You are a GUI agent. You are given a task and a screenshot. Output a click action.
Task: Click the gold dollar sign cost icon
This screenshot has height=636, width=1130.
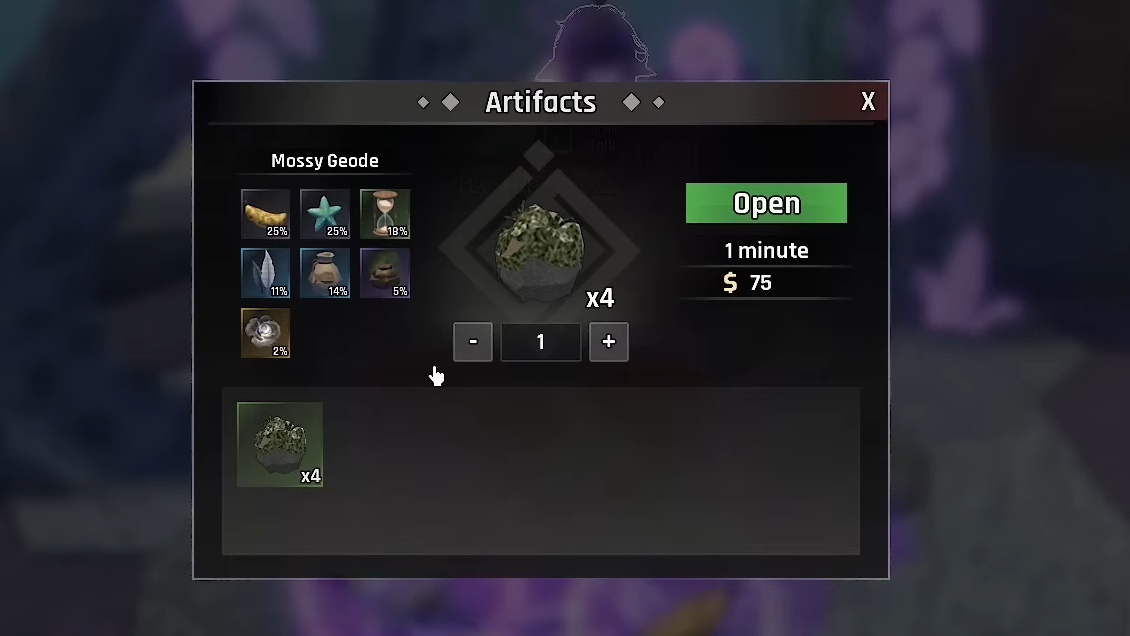point(730,283)
